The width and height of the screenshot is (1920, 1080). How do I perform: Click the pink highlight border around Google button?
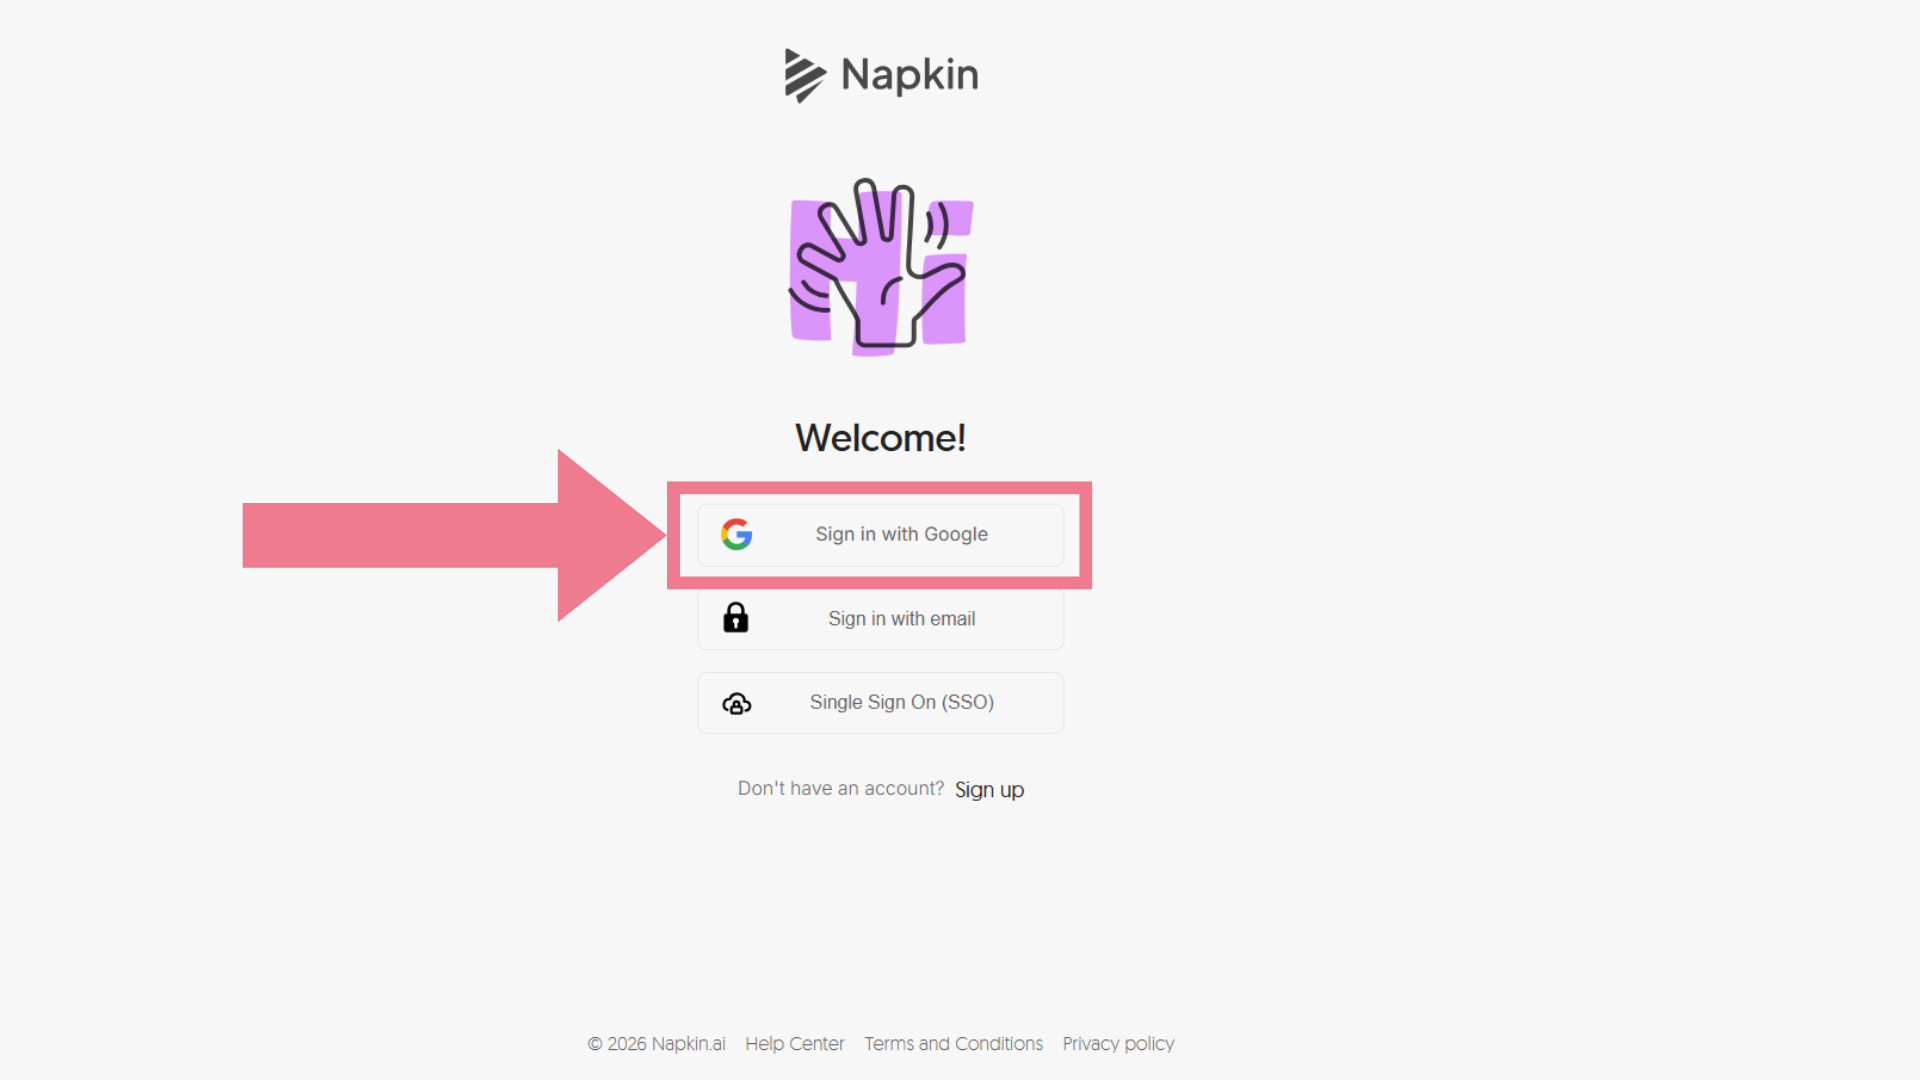click(880, 488)
